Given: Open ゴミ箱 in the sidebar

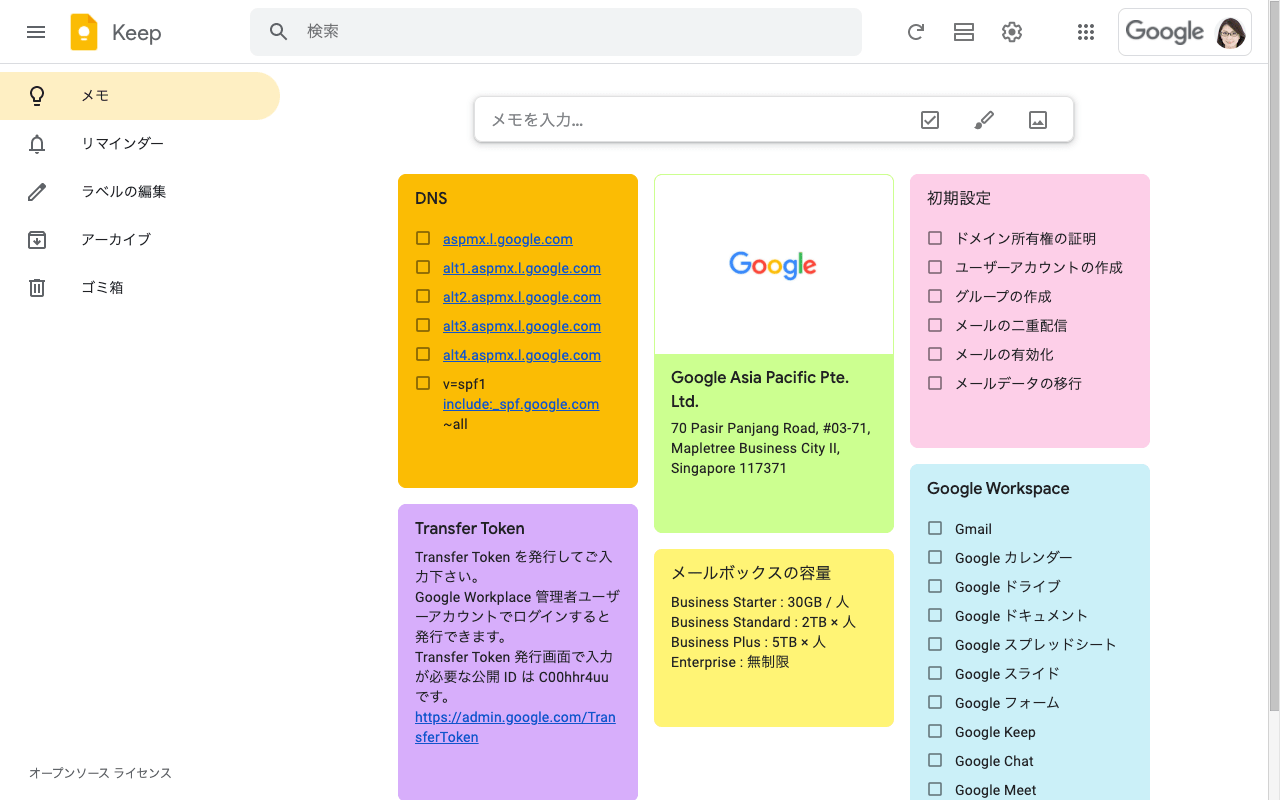Looking at the screenshot, I should 140,288.
